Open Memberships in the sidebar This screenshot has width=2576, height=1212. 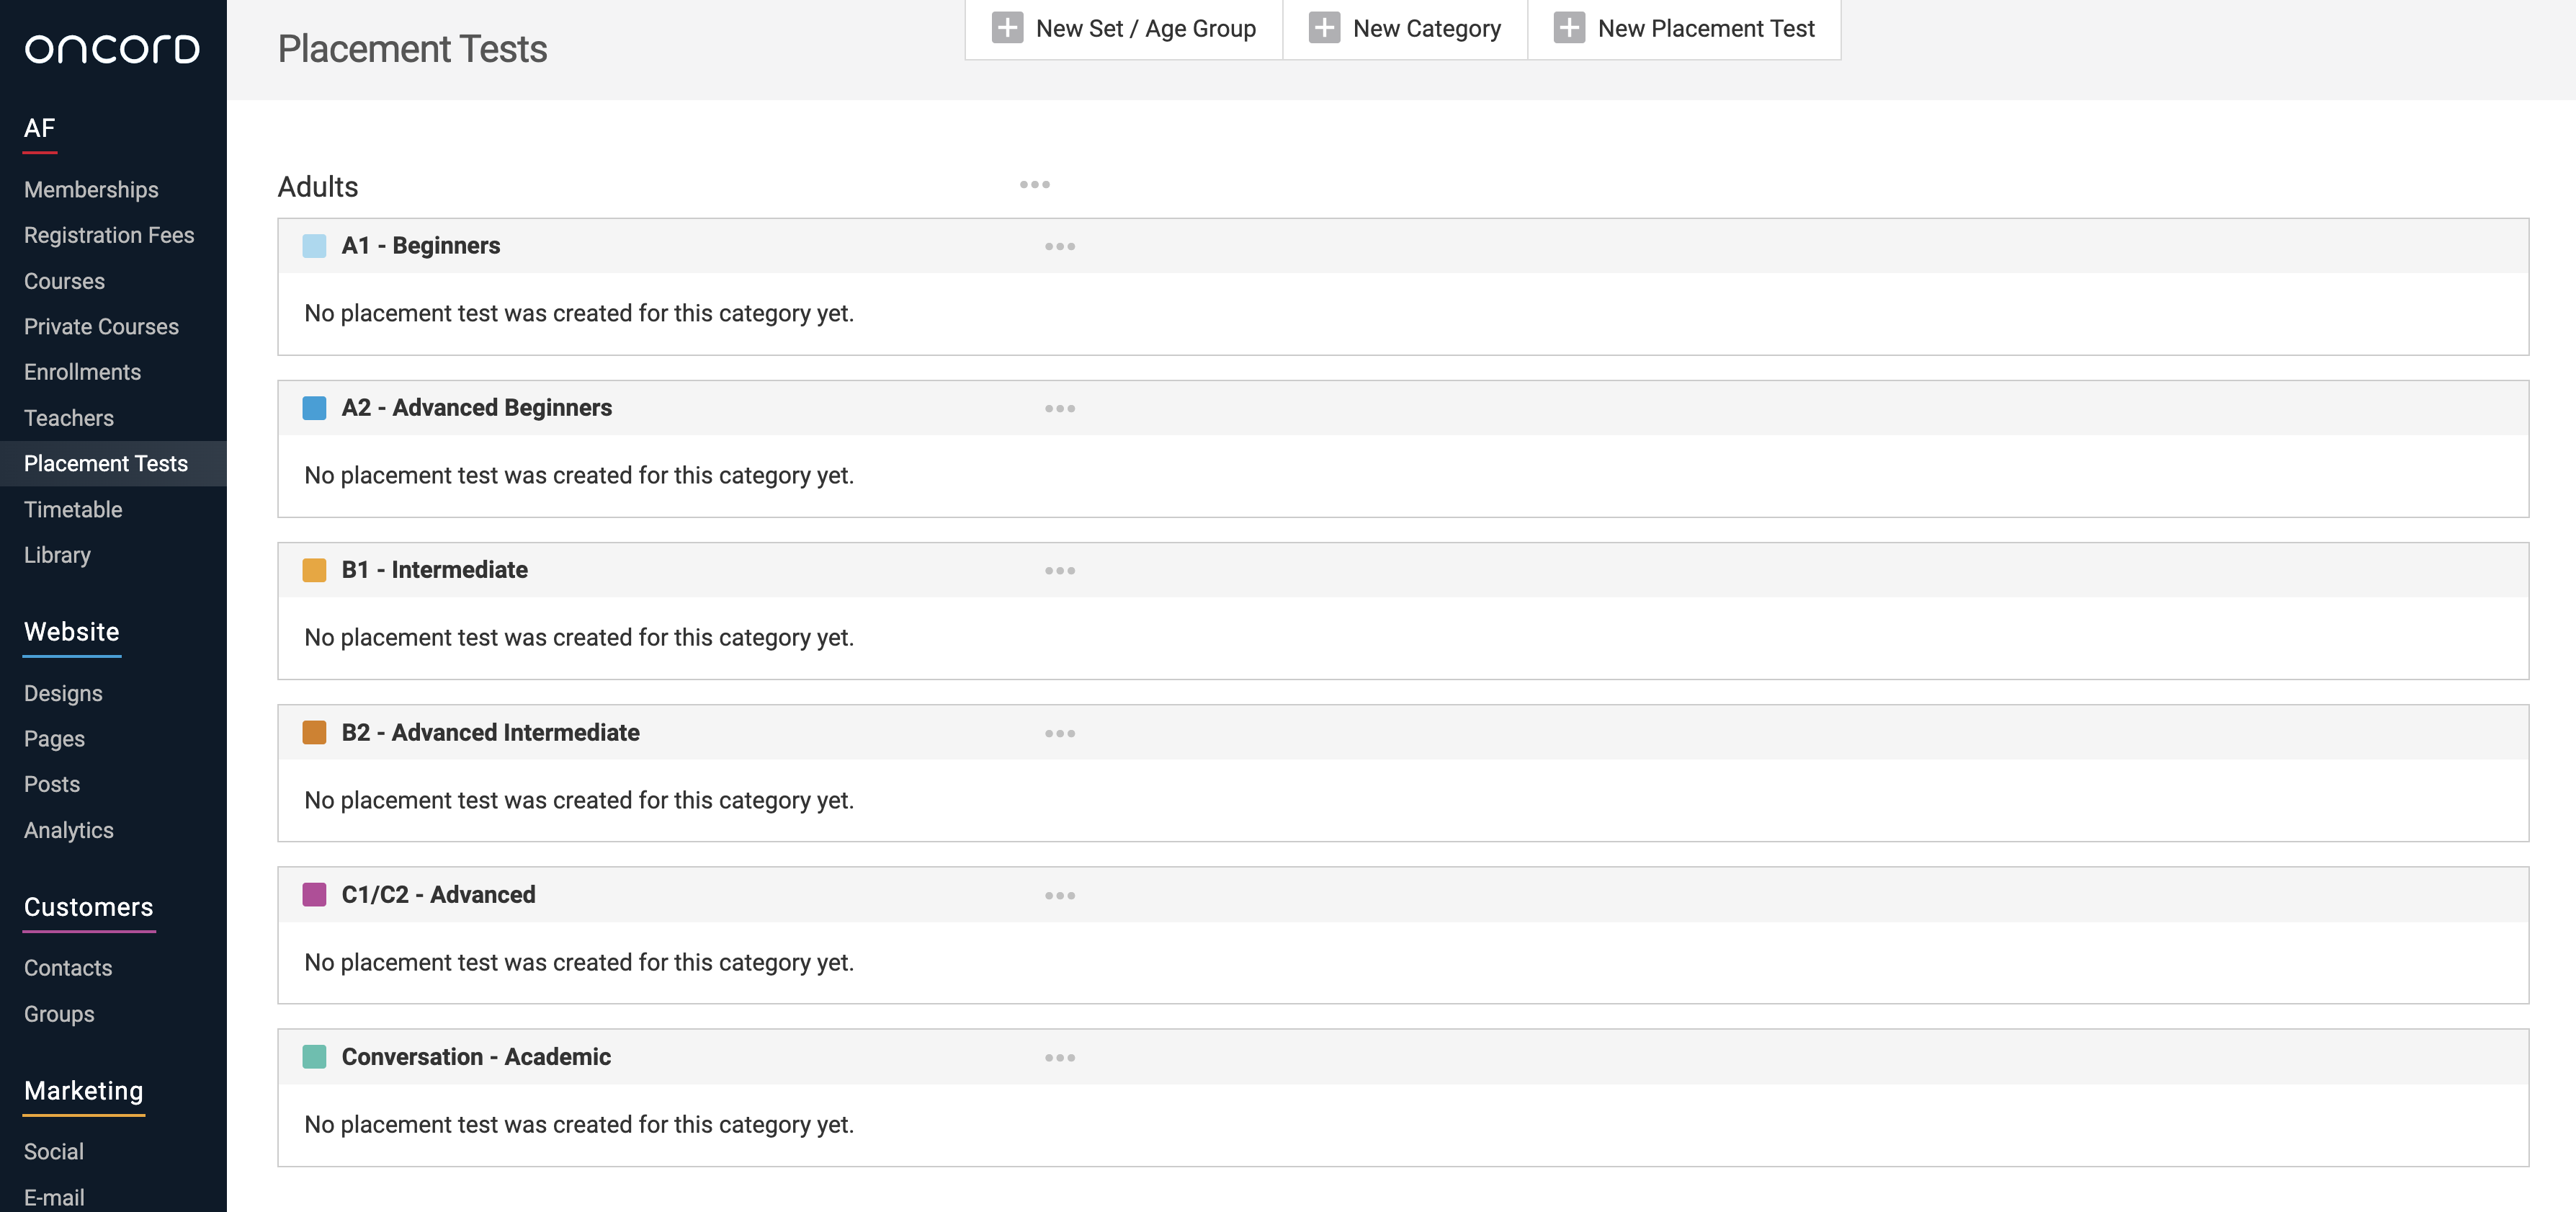91,190
